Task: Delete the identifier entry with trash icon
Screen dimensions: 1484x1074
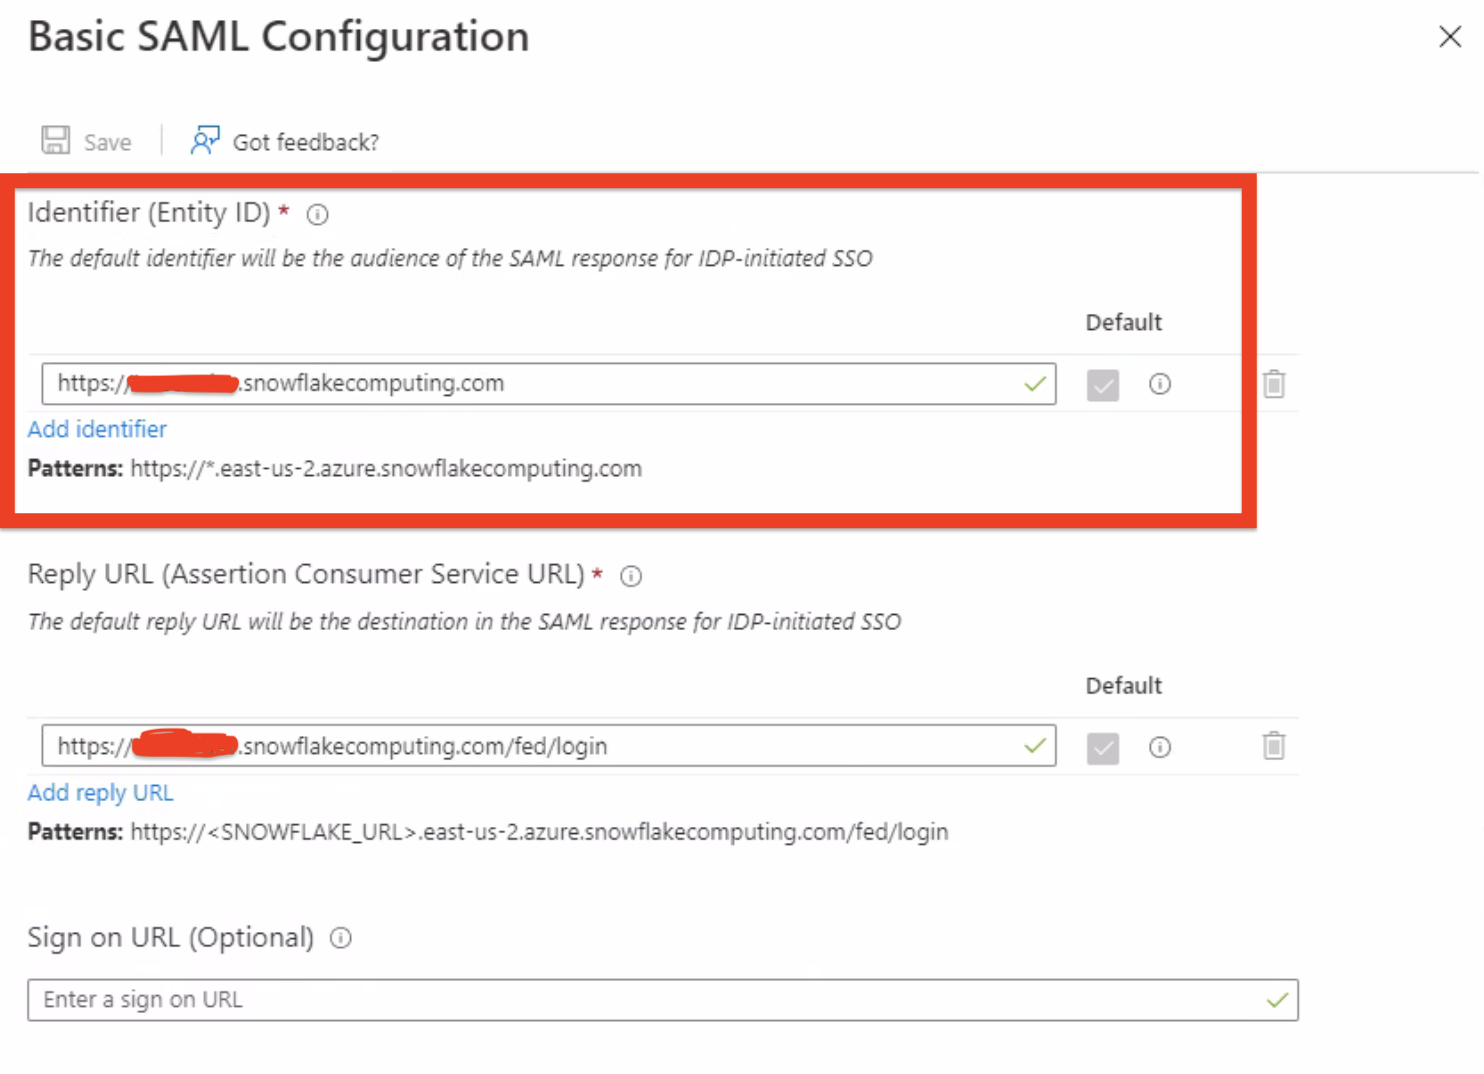Action: pyautogui.click(x=1274, y=384)
